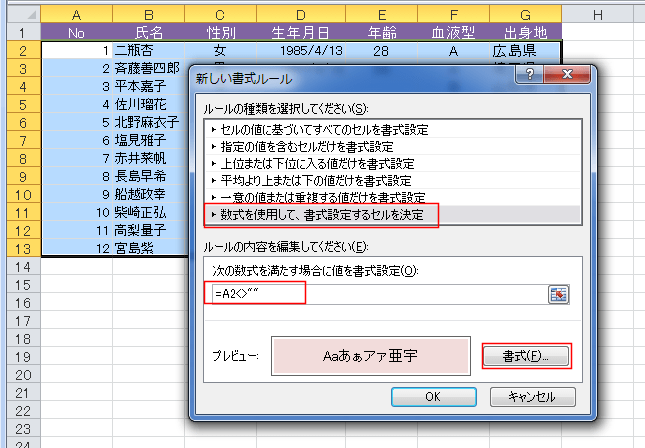Screen dimensions: 645x448
Task: Click header cell 氏名
Action: 148,32
